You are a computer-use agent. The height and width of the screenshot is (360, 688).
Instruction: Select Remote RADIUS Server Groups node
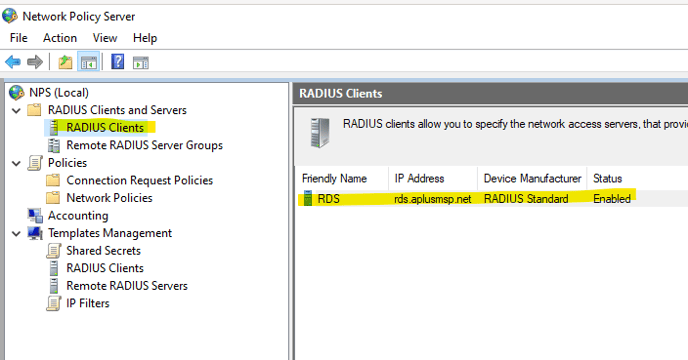click(x=144, y=145)
